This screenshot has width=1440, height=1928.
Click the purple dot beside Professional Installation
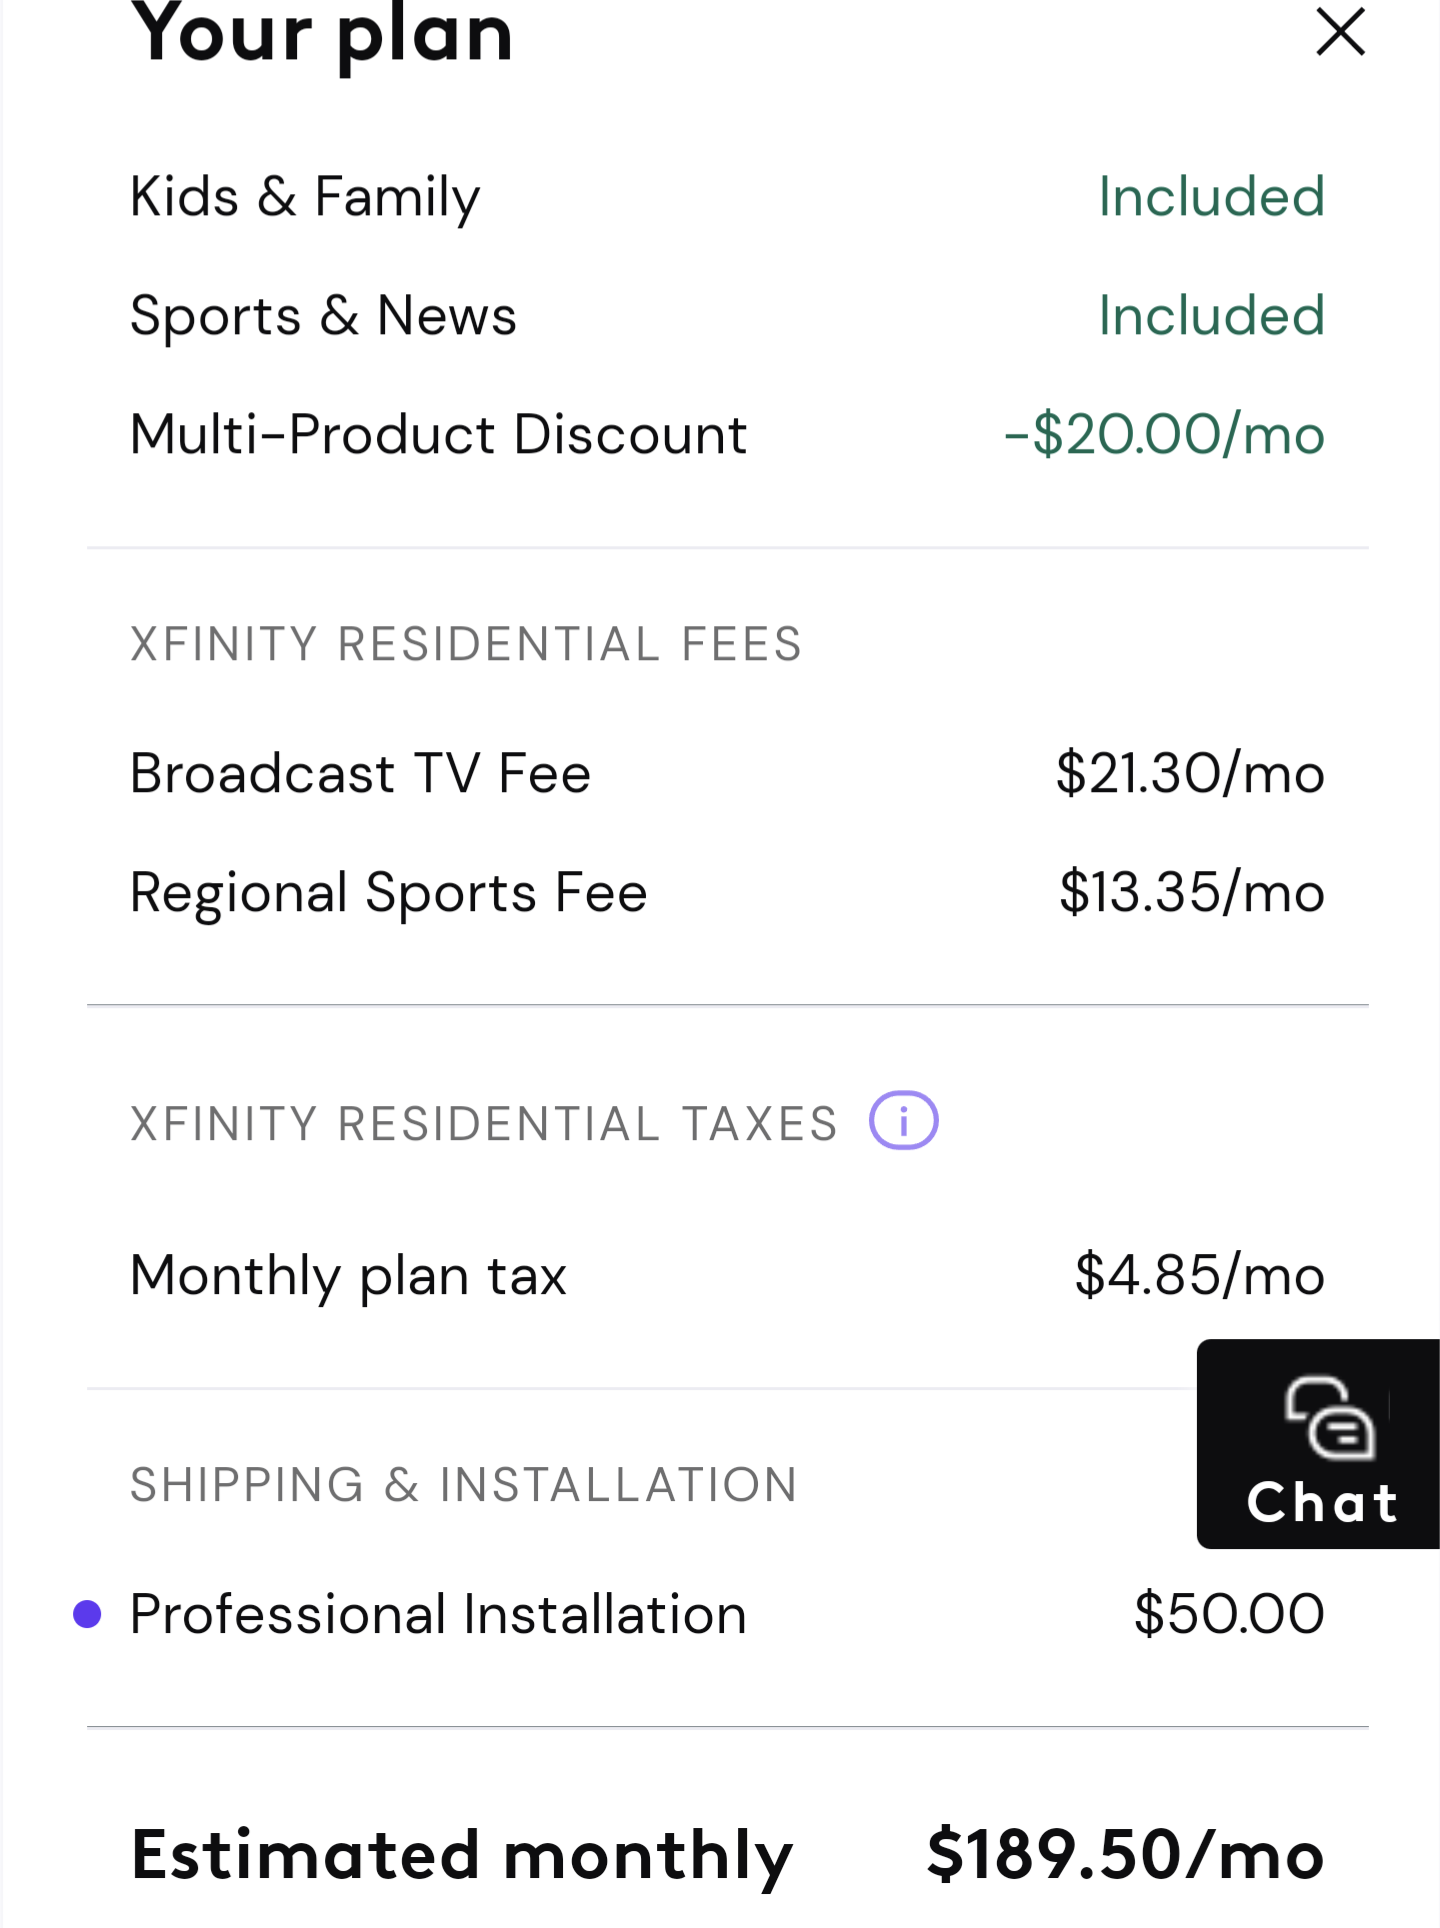click(x=88, y=1613)
